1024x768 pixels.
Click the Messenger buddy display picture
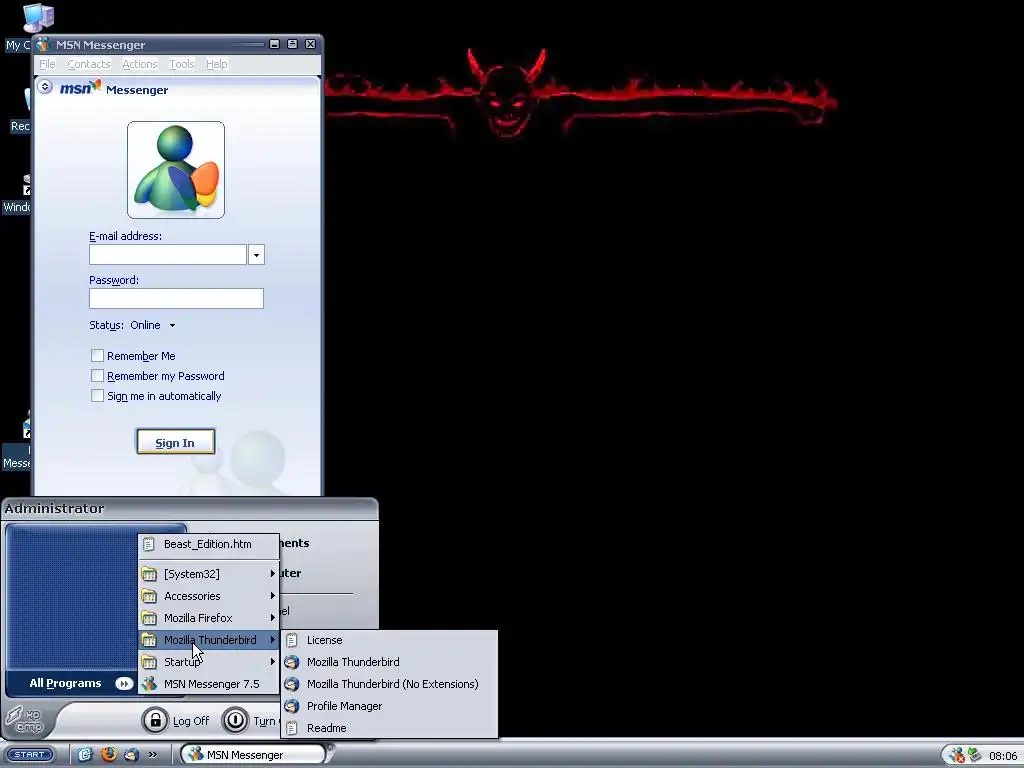[176, 170]
